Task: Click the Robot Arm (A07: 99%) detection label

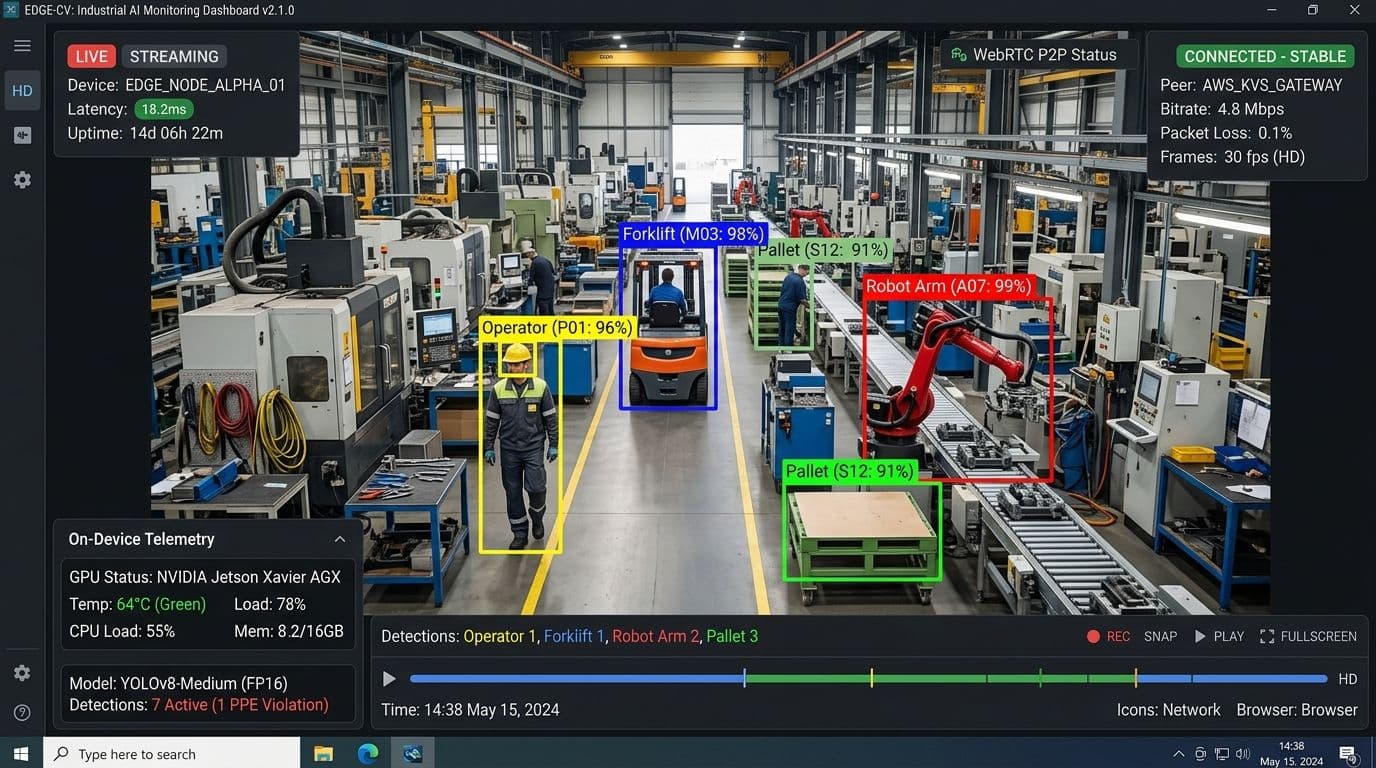Action: [948, 286]
